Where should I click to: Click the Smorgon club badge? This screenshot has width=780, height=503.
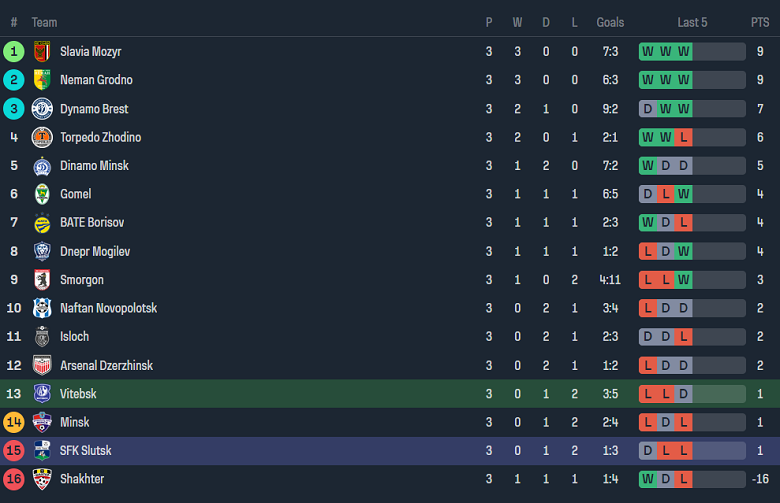[42, 280]
